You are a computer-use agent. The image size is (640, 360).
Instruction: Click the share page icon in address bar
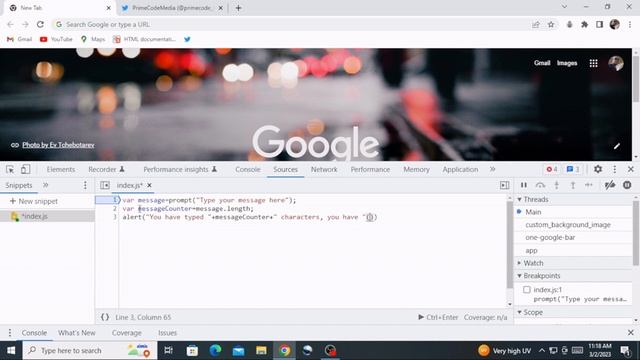pos(536,24)
